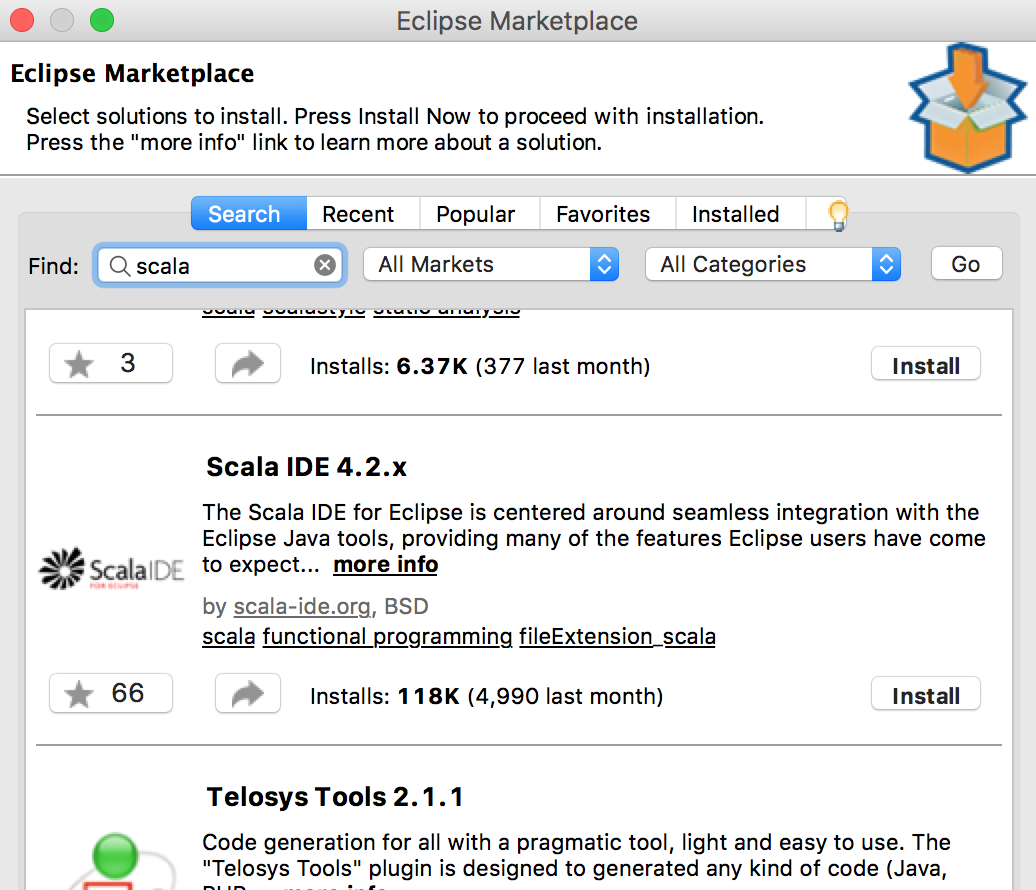Click the Eclipse Marketplace box icon
This screenshot has width=1036, height=890.
967,107
